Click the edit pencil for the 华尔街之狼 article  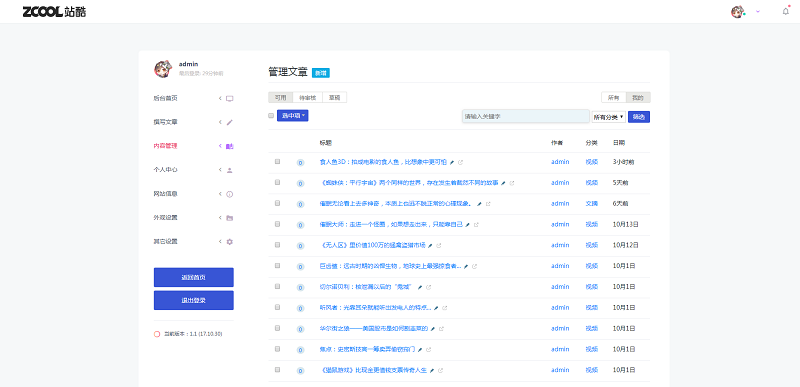(x=433, y=329)
